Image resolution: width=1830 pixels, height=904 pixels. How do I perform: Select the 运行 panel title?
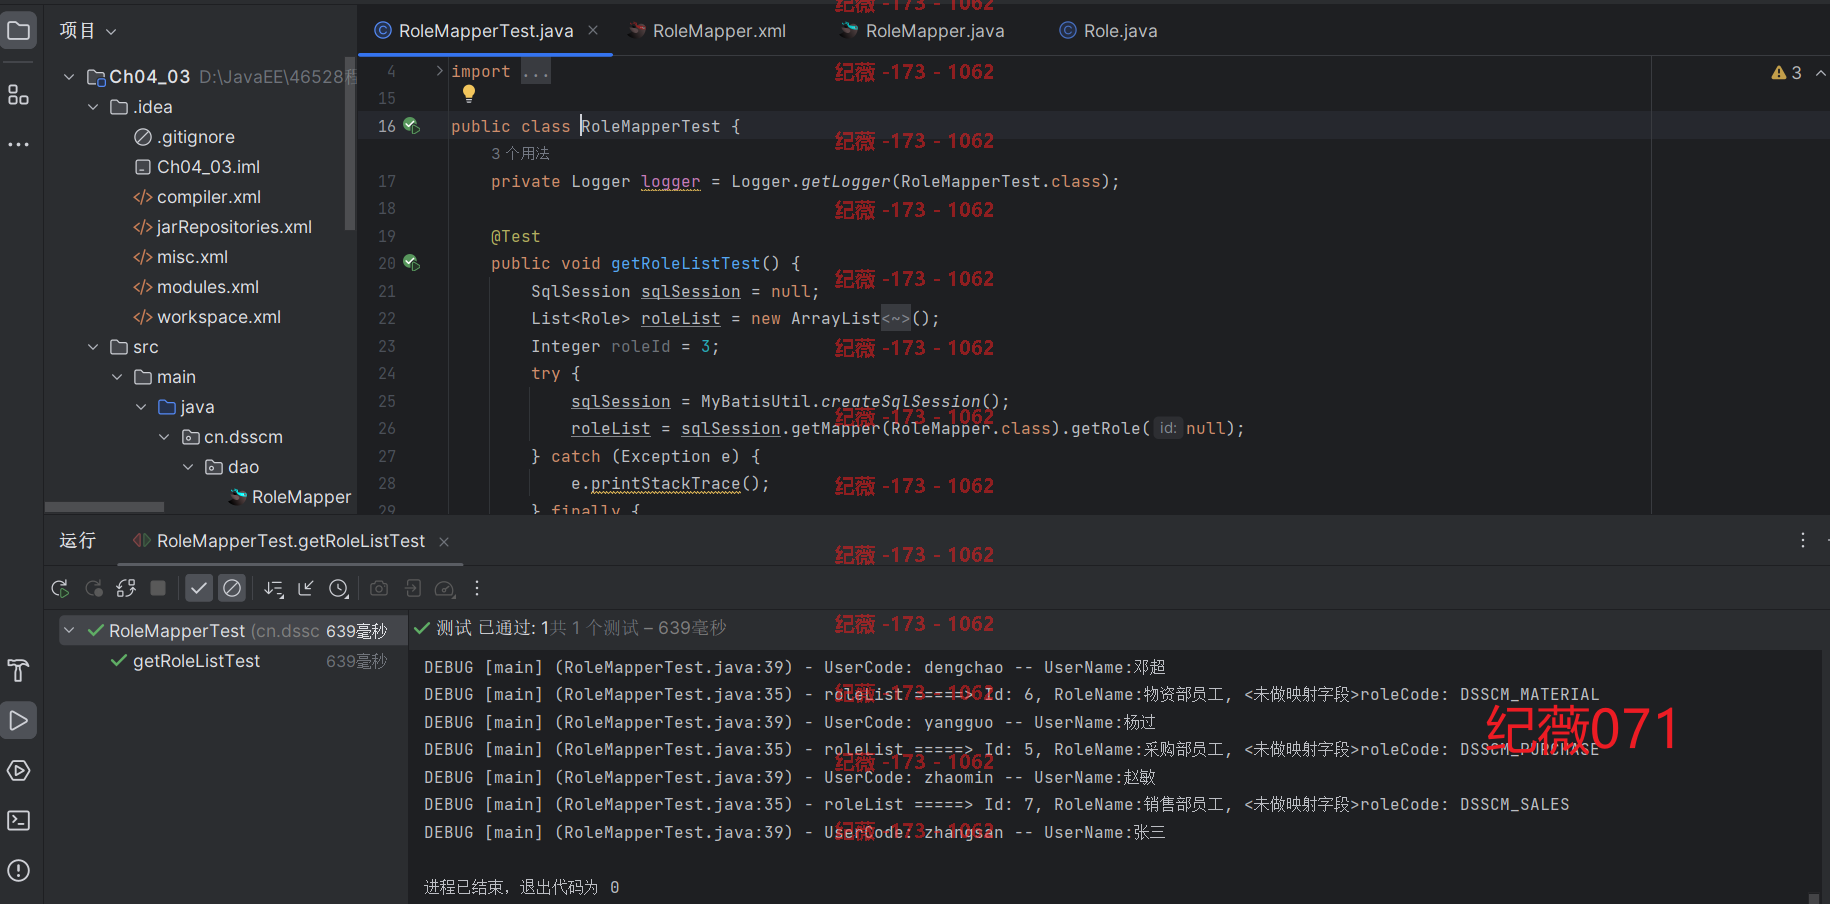point(77,541)
